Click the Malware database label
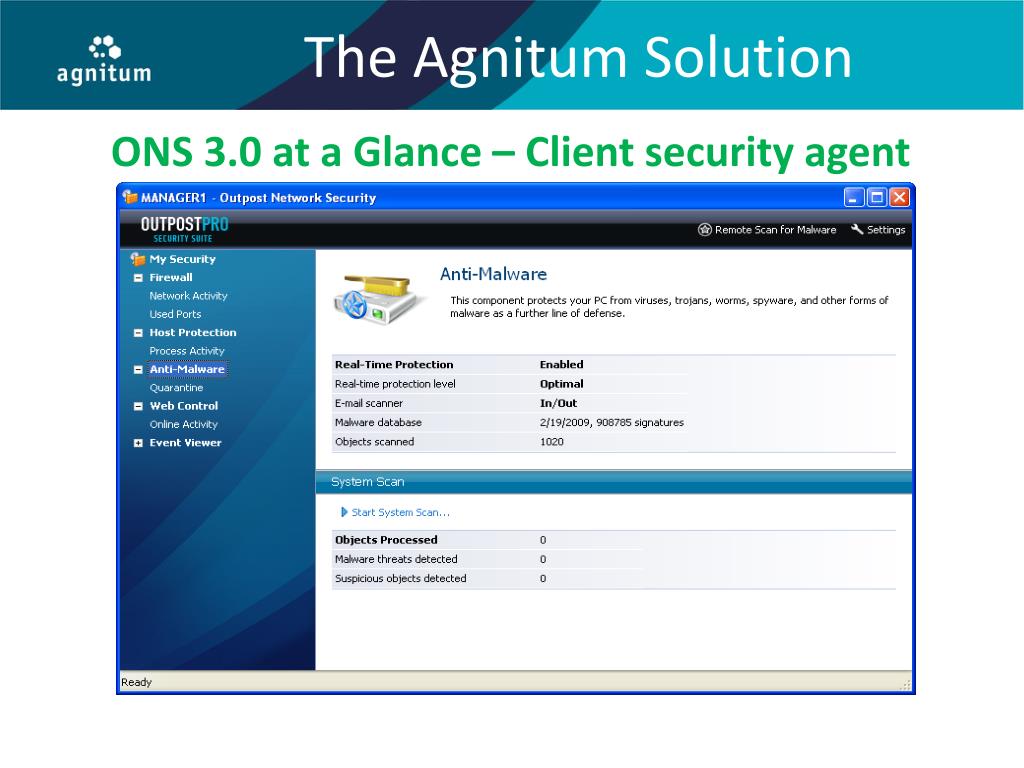The image size is (1024, 768). point(378,422)
